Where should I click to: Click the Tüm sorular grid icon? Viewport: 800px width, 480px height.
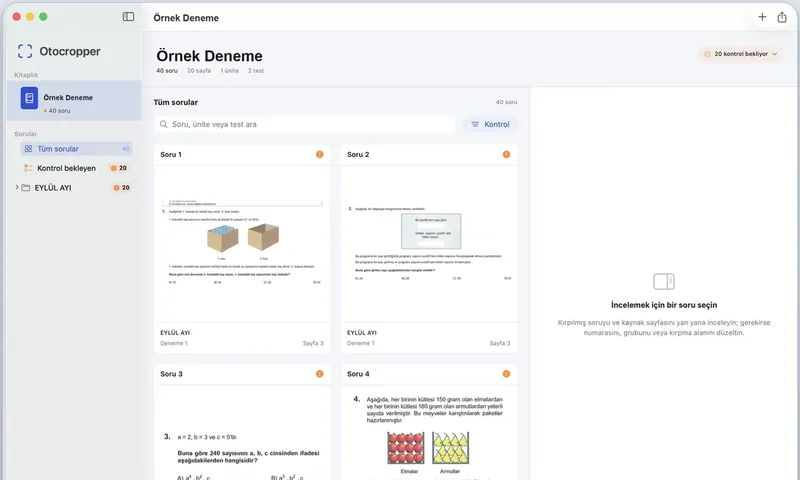pos(28,149)
